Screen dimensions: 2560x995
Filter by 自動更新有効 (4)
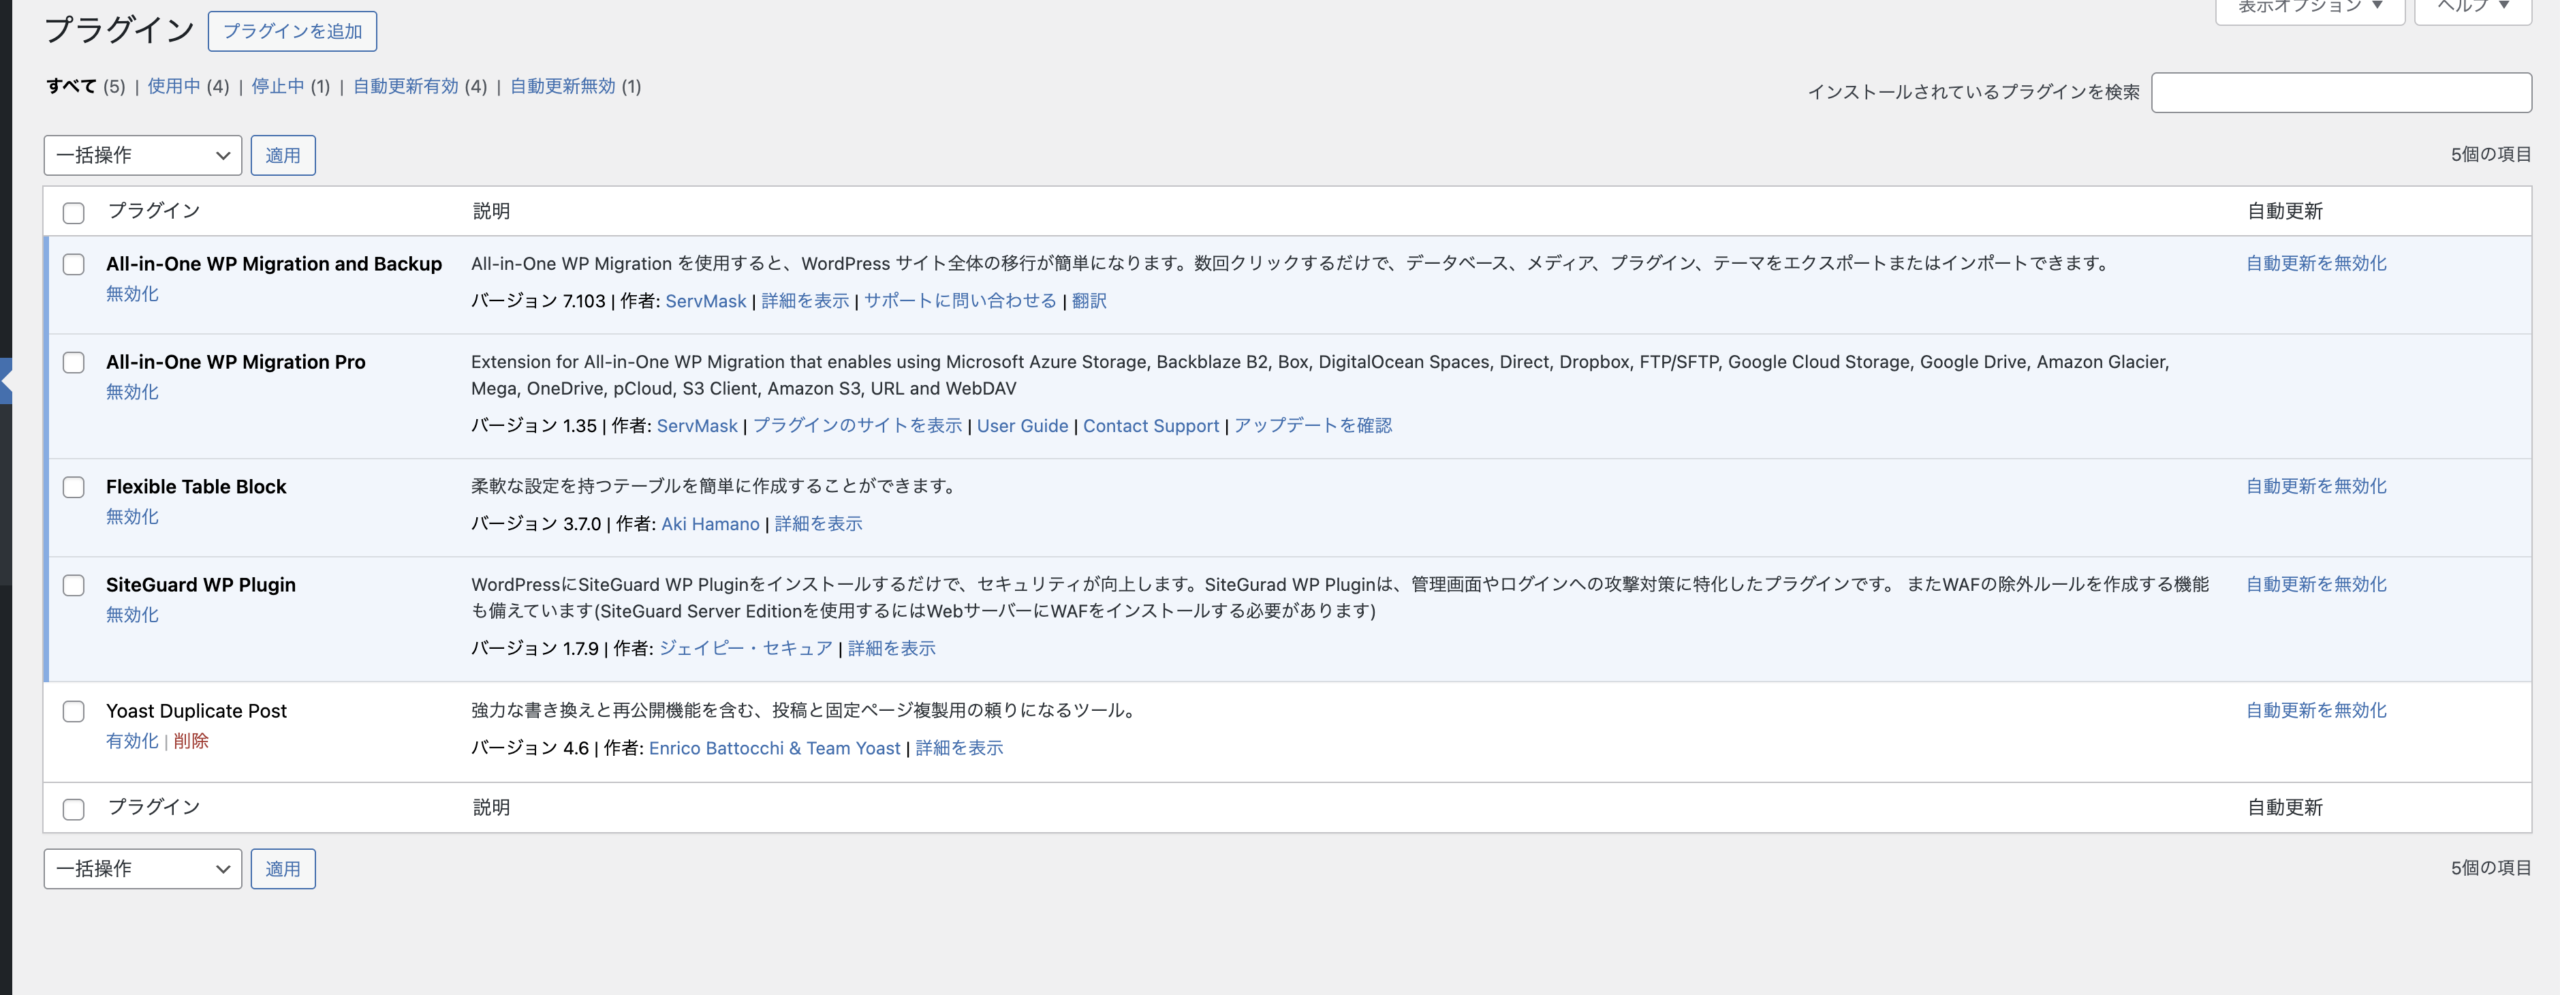tap(406, 87)
